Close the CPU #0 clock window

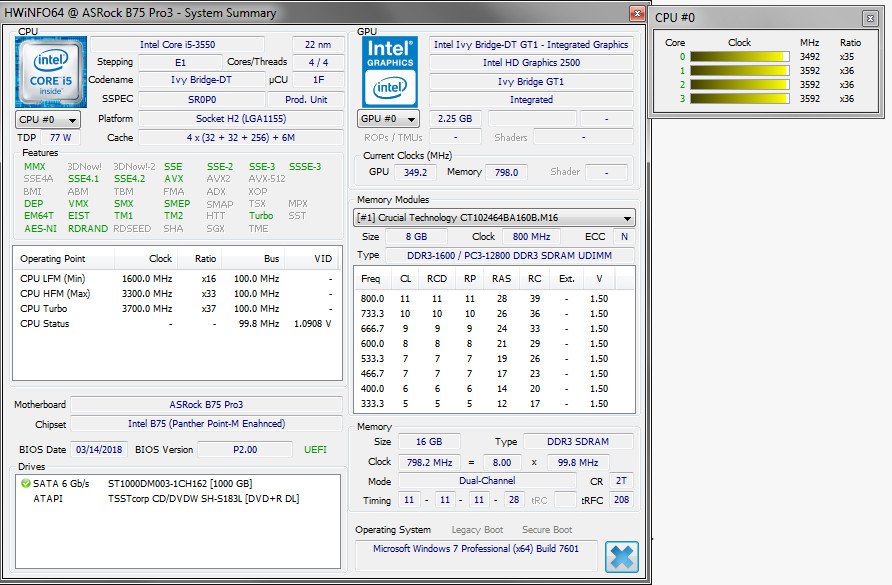click(870, 18)
